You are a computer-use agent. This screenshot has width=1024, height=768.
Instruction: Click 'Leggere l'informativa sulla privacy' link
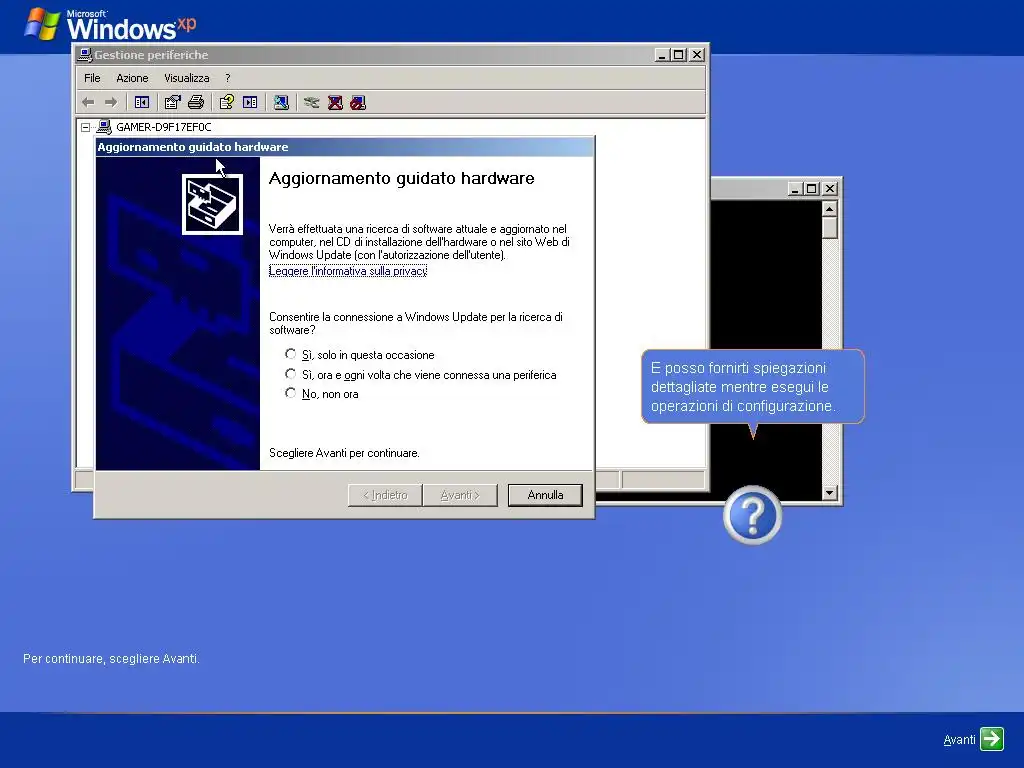348,270
